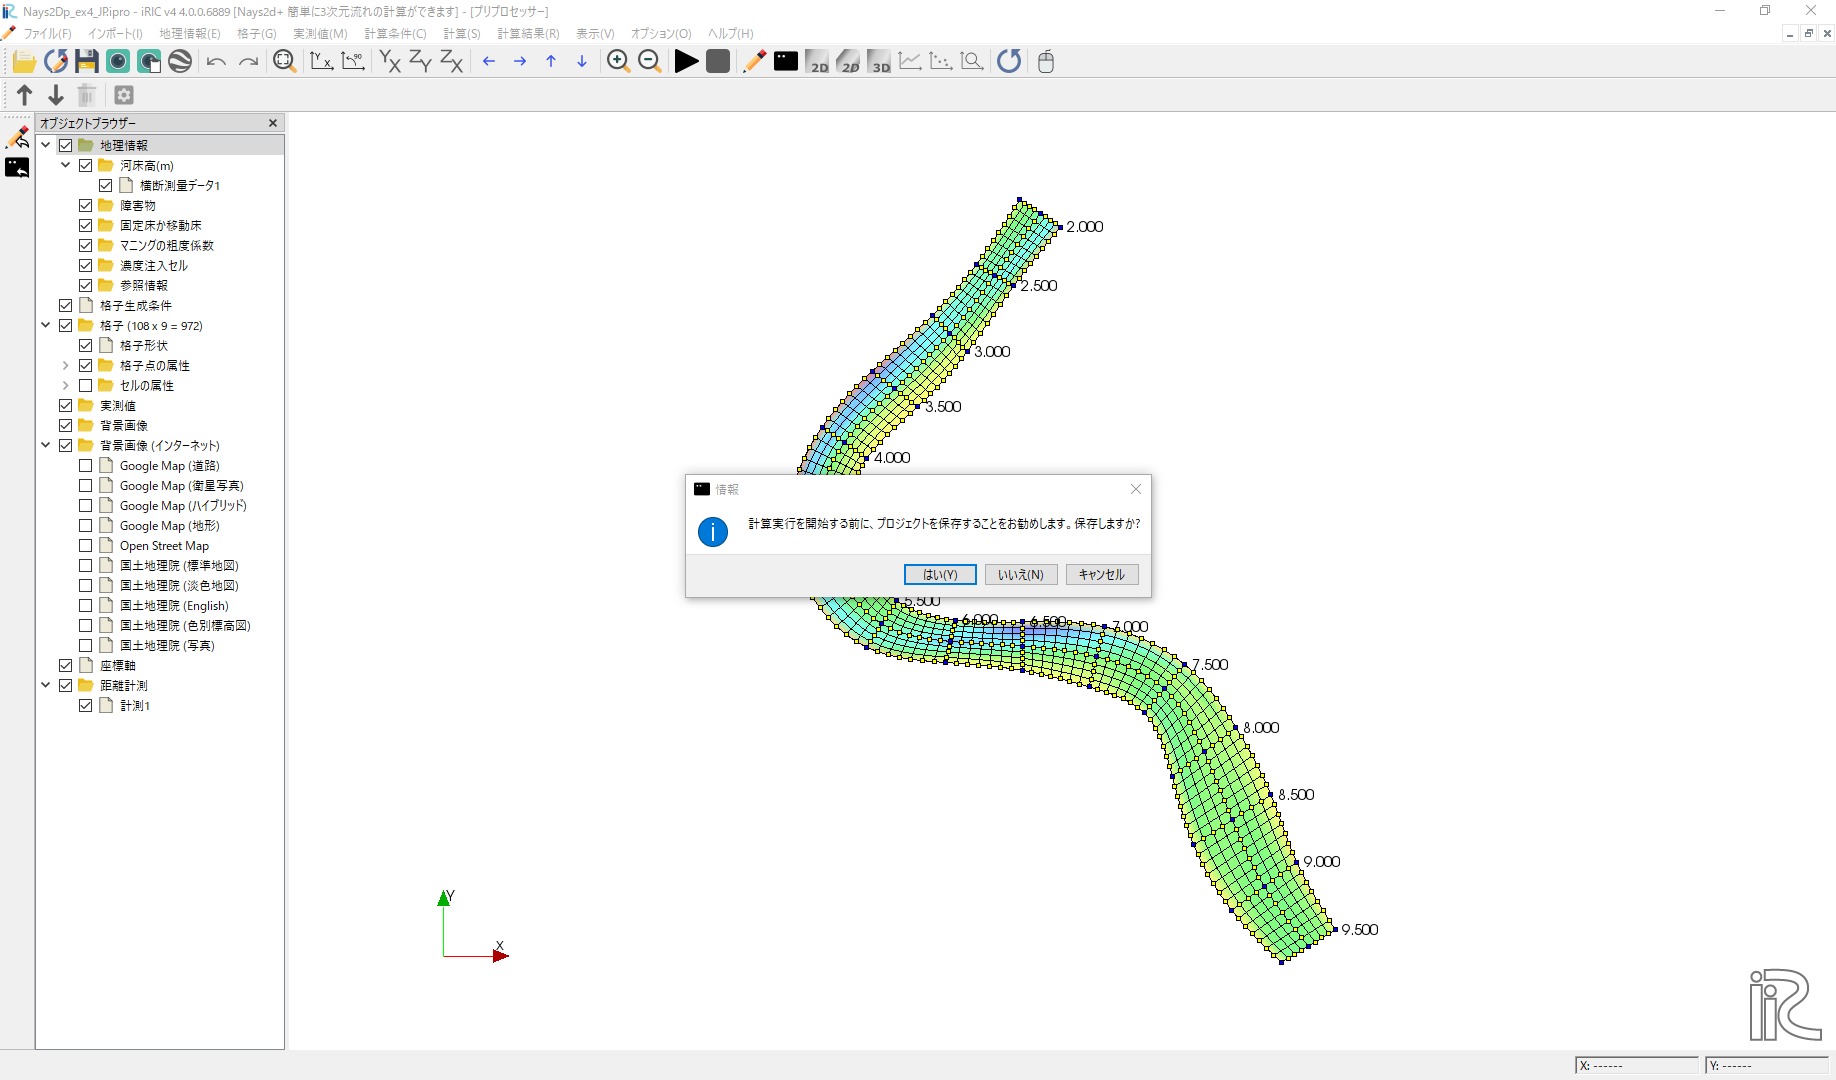Click the reload calculation results icon
Image resolution: width=1836 pixels, height=1080 pixels.
pos(1009,62)
